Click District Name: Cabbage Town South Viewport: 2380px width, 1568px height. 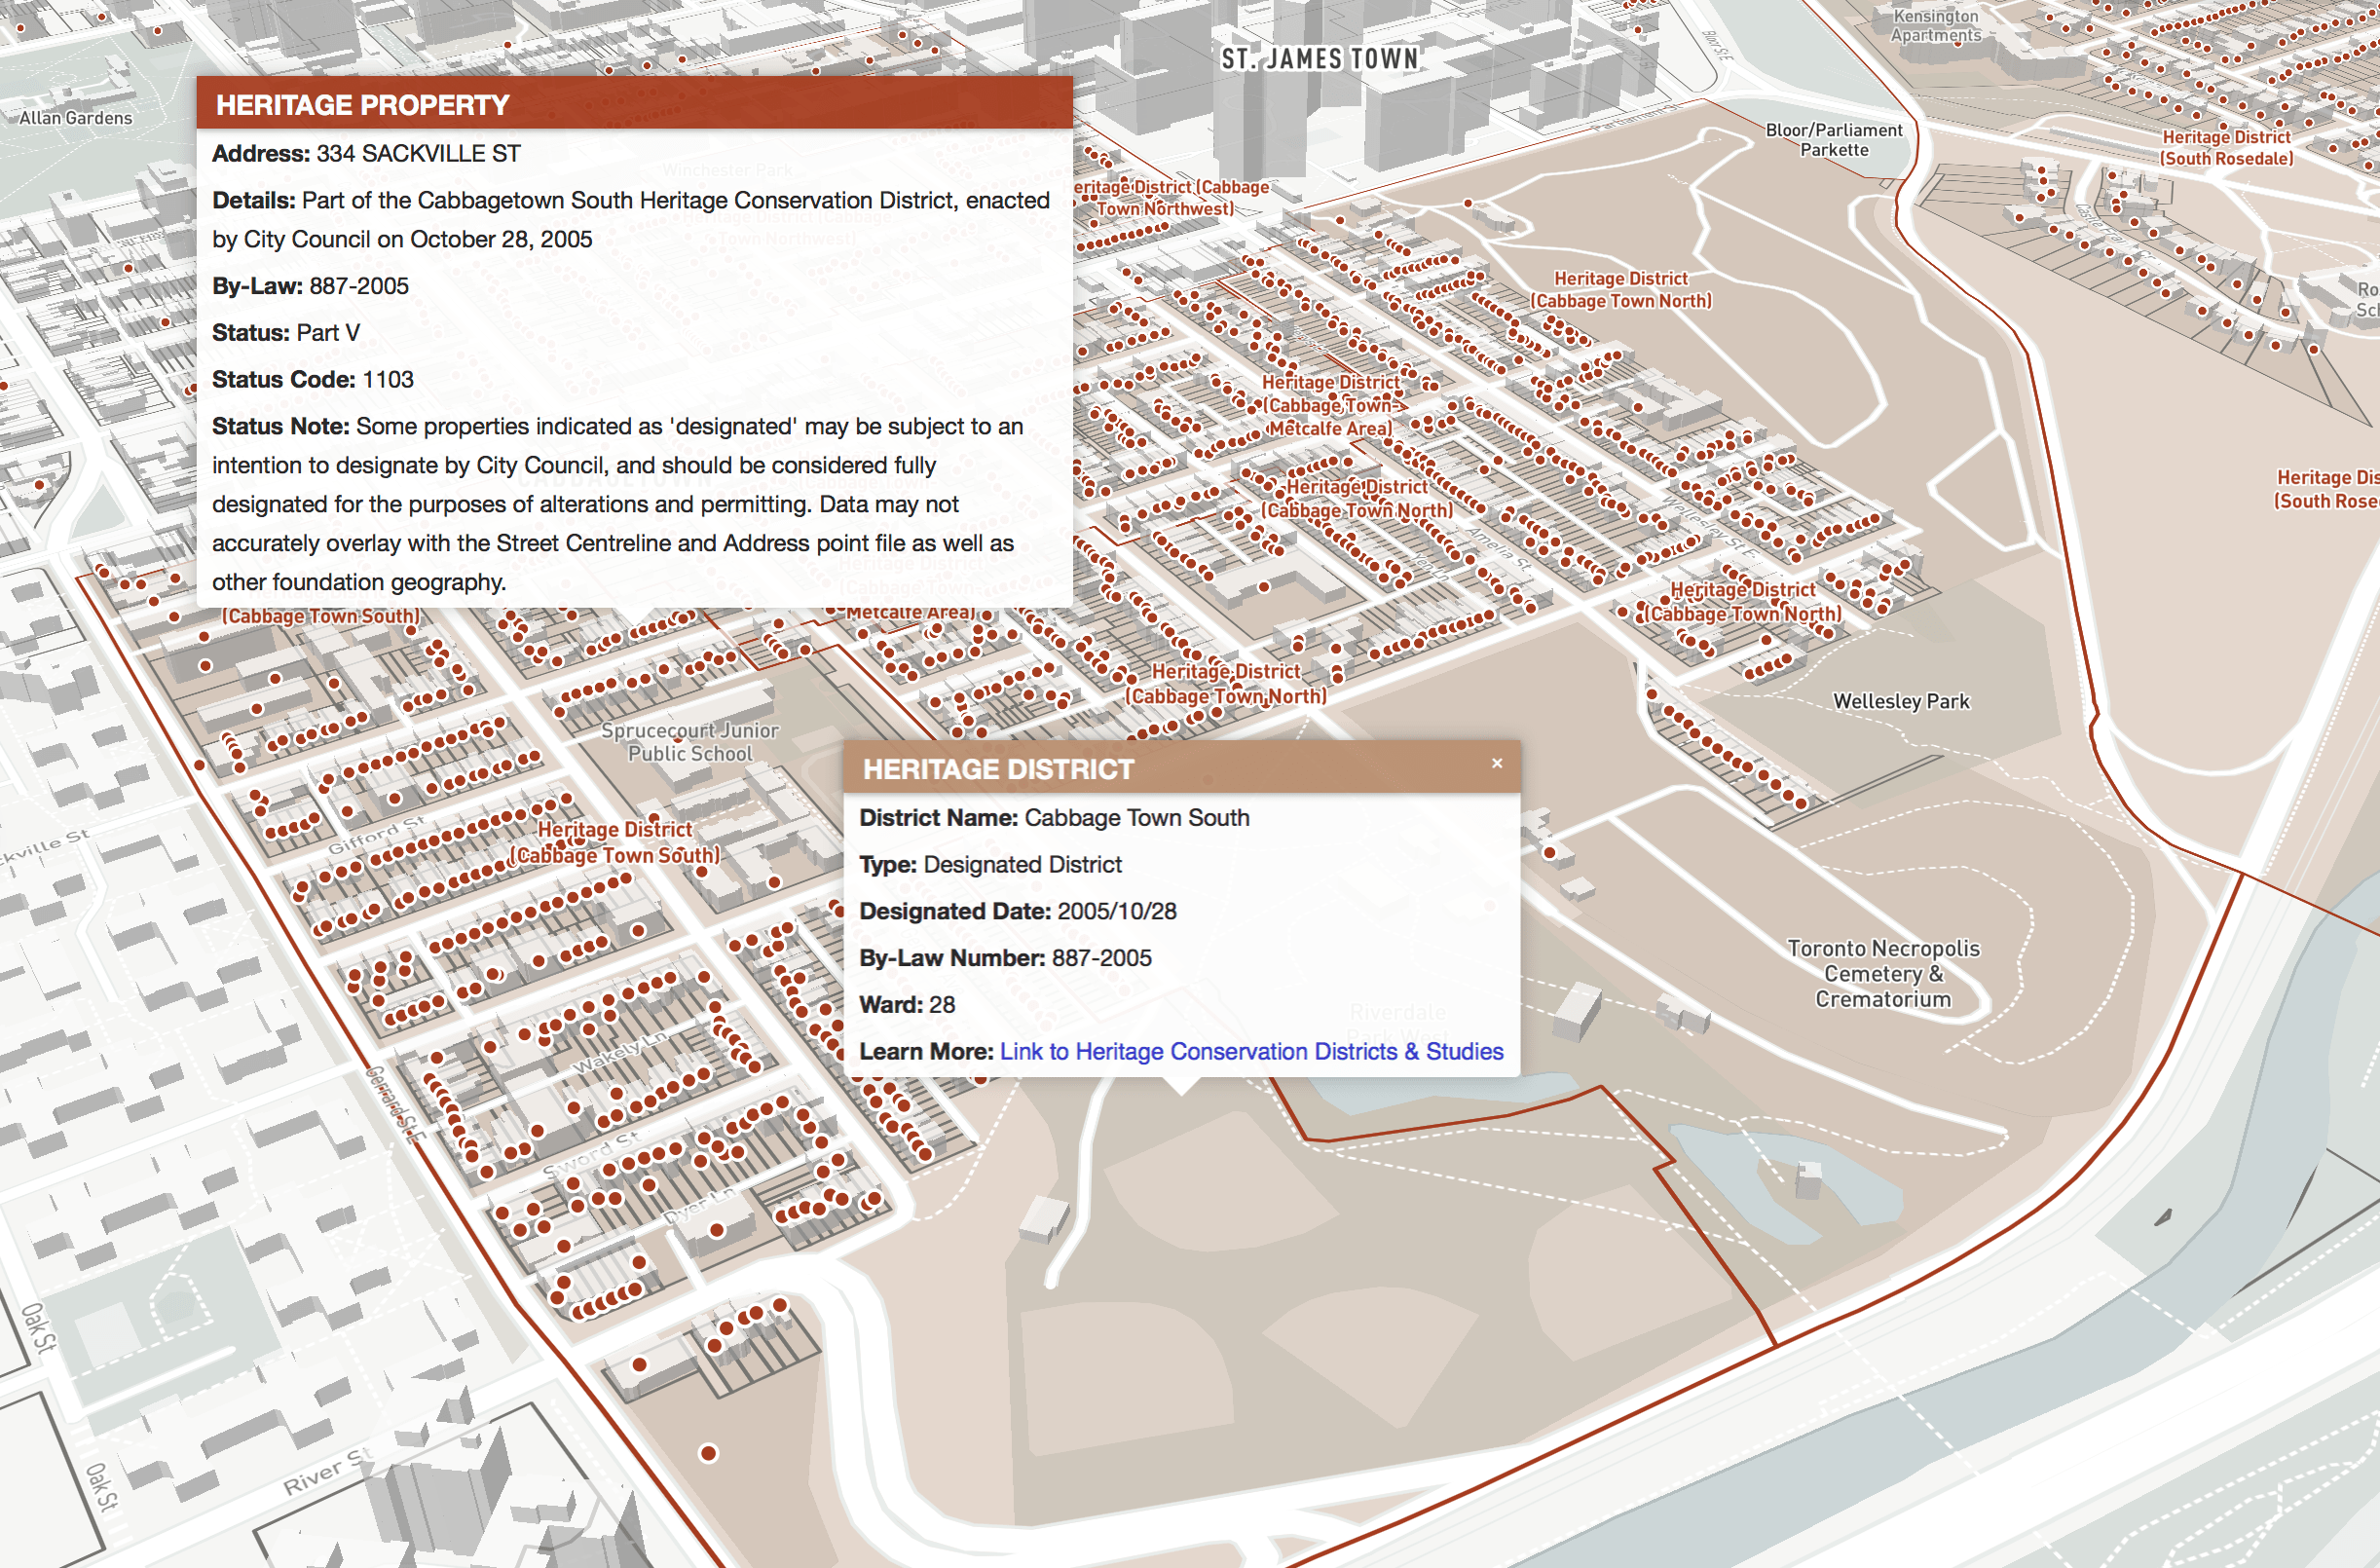click(x=1054, y=818)
